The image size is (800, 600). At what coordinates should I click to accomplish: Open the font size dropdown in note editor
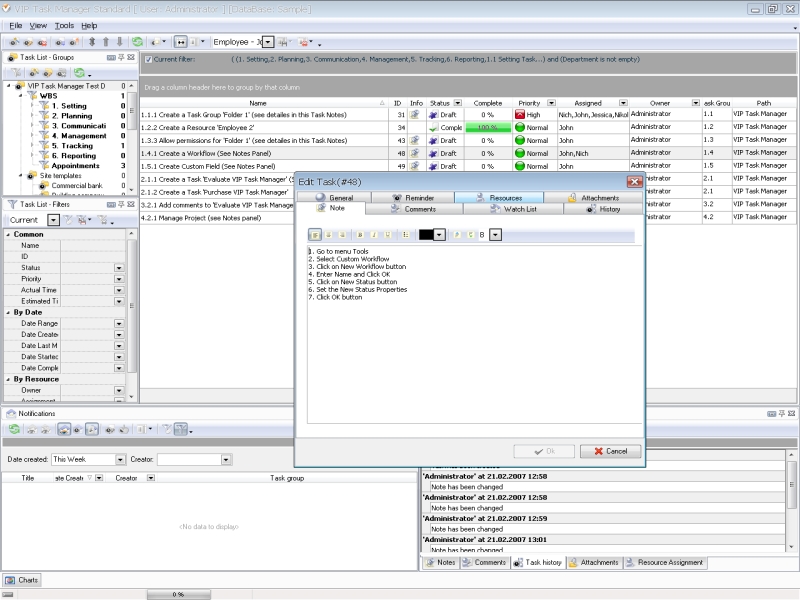click(495, 235)
